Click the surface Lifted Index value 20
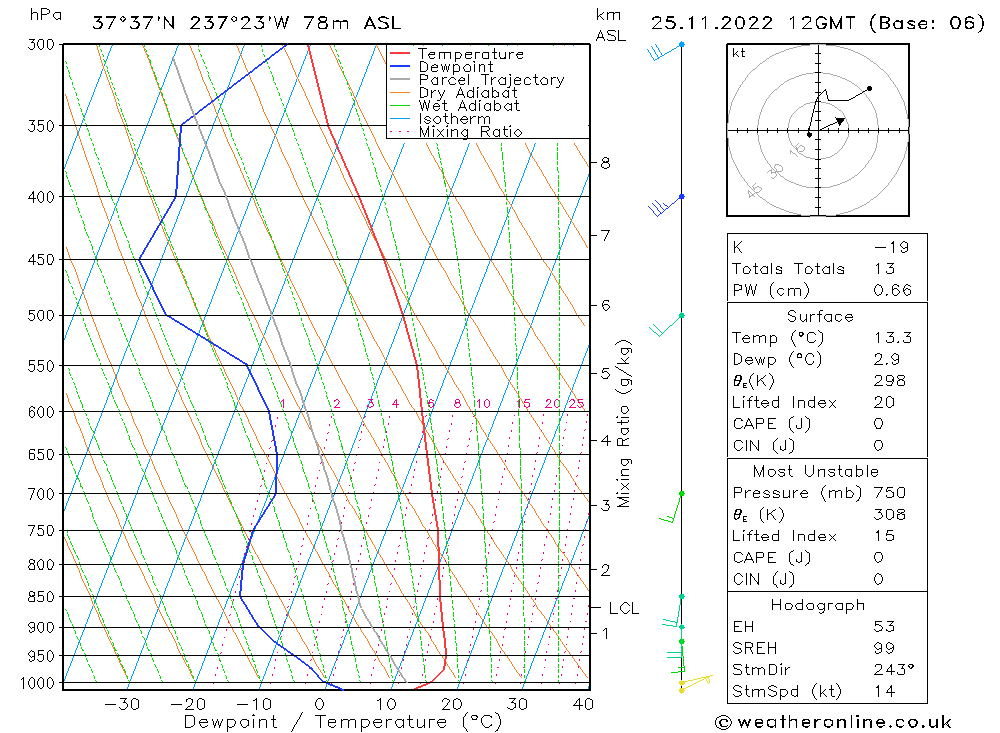 (x=885, y=403)
